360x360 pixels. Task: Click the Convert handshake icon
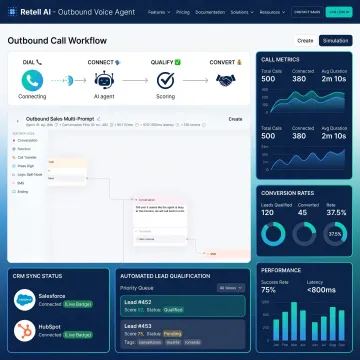coord(226,80)
